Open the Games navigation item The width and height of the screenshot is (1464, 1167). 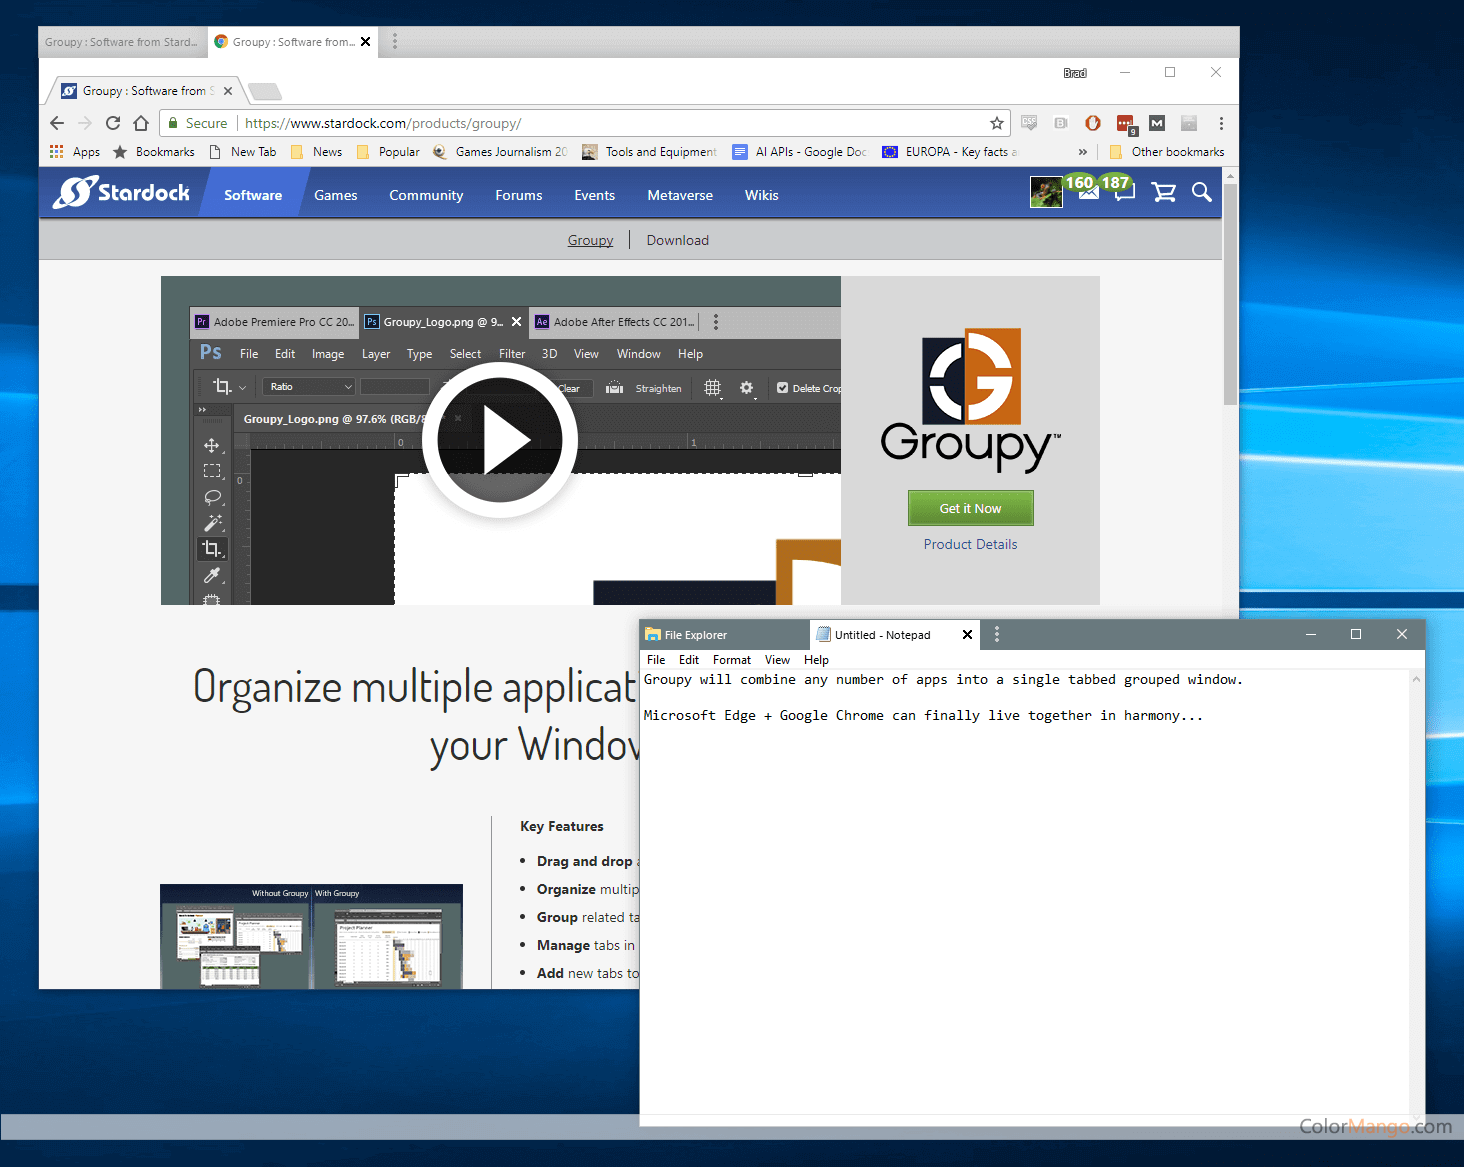click(x=335, y=195)
